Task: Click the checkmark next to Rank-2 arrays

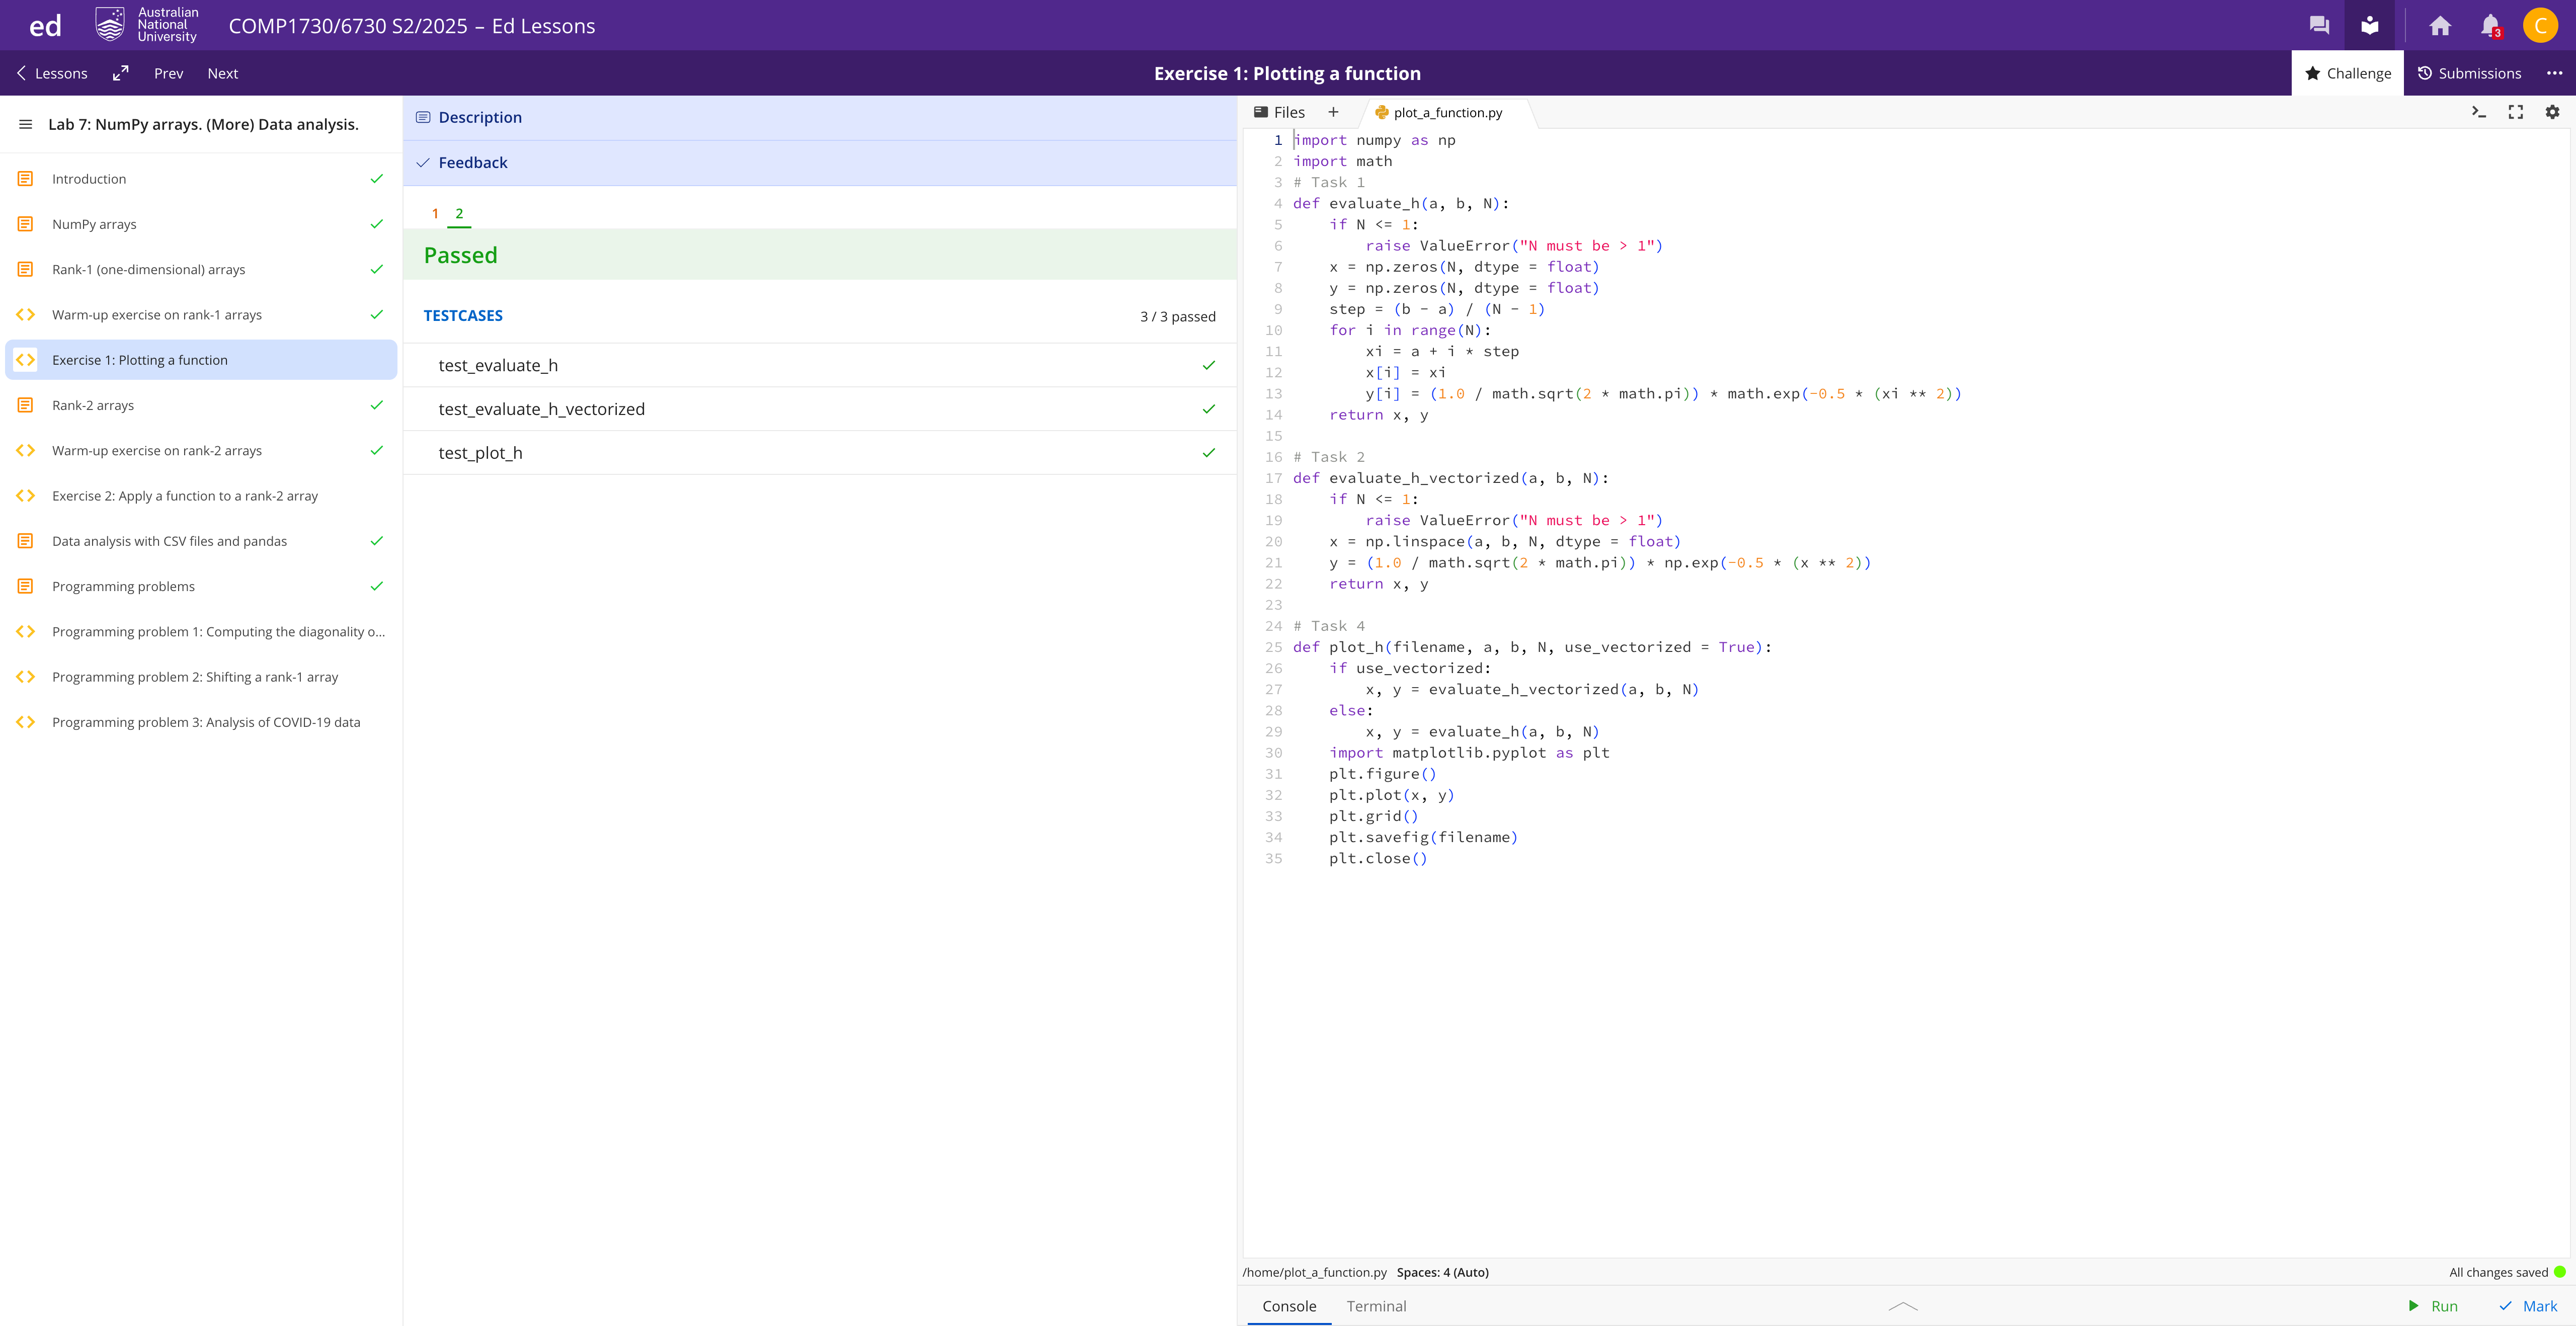Action: pos(377,405)
